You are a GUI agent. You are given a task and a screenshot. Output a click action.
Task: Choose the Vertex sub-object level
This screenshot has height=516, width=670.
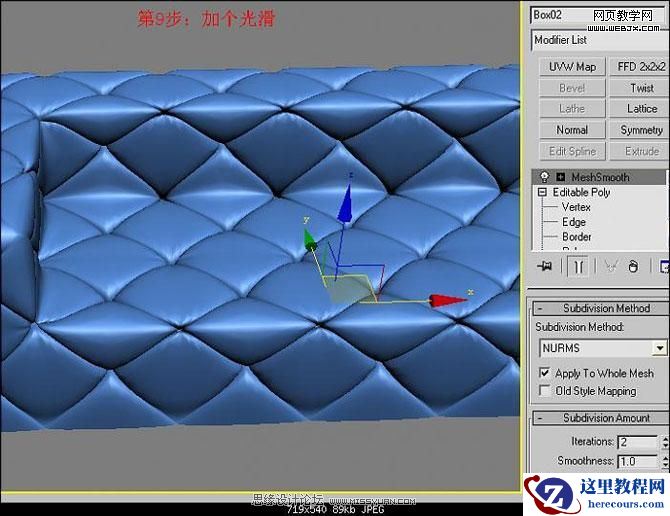(x=576, y=207)
